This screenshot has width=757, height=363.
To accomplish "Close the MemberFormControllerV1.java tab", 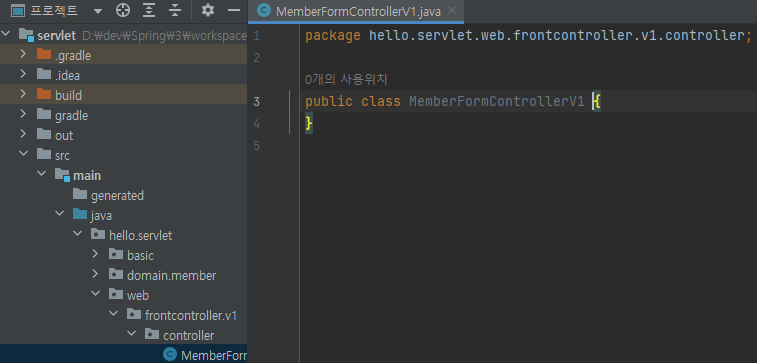I will [451, 10].
